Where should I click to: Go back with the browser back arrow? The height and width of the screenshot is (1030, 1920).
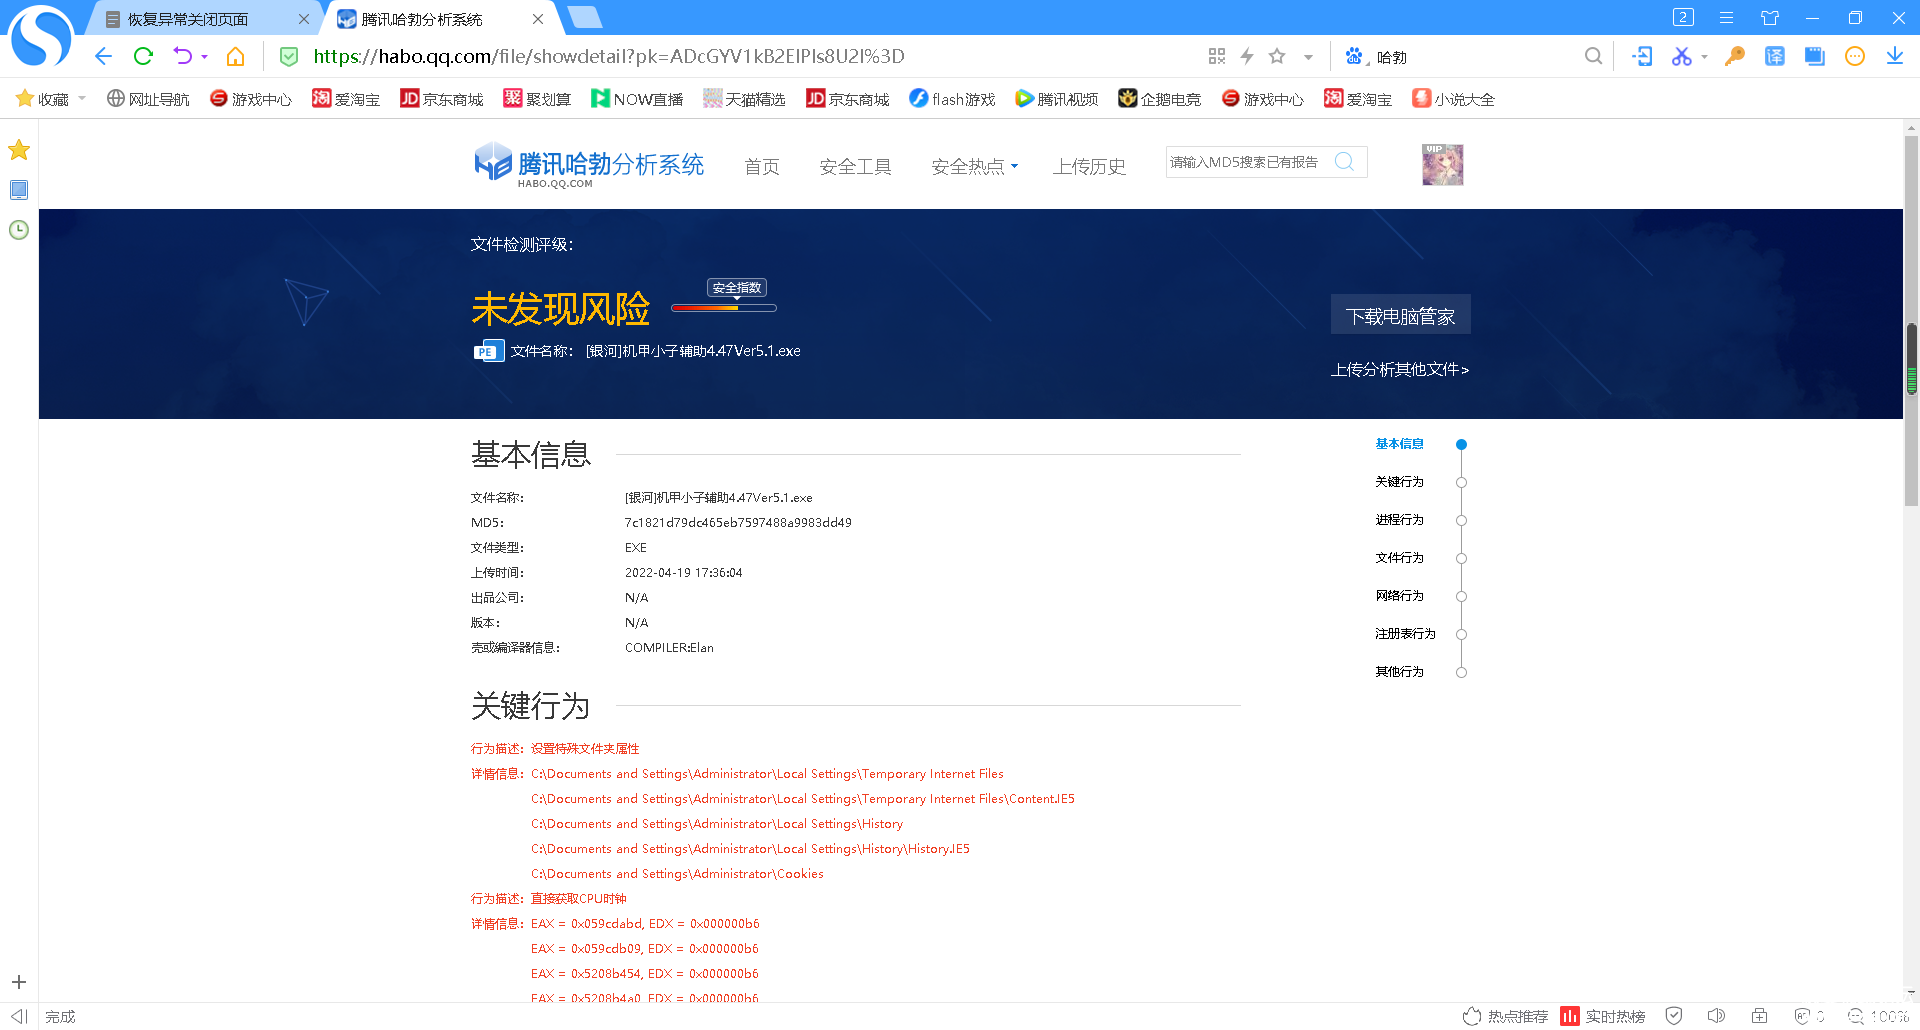click(103, 57)
